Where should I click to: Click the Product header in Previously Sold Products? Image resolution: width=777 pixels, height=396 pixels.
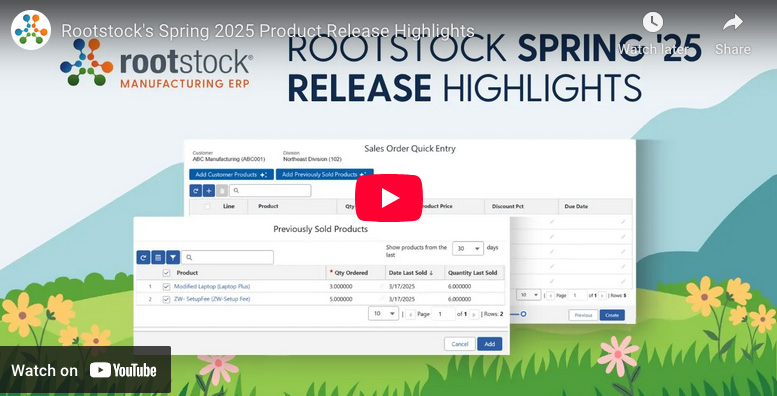coord(187,273)
